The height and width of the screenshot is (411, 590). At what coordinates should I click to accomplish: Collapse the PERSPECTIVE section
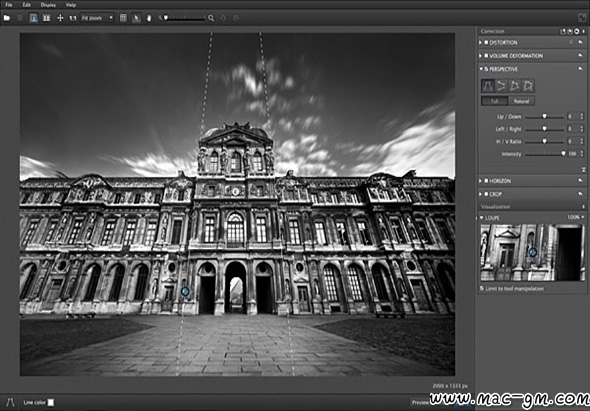(x=481, y=69)
